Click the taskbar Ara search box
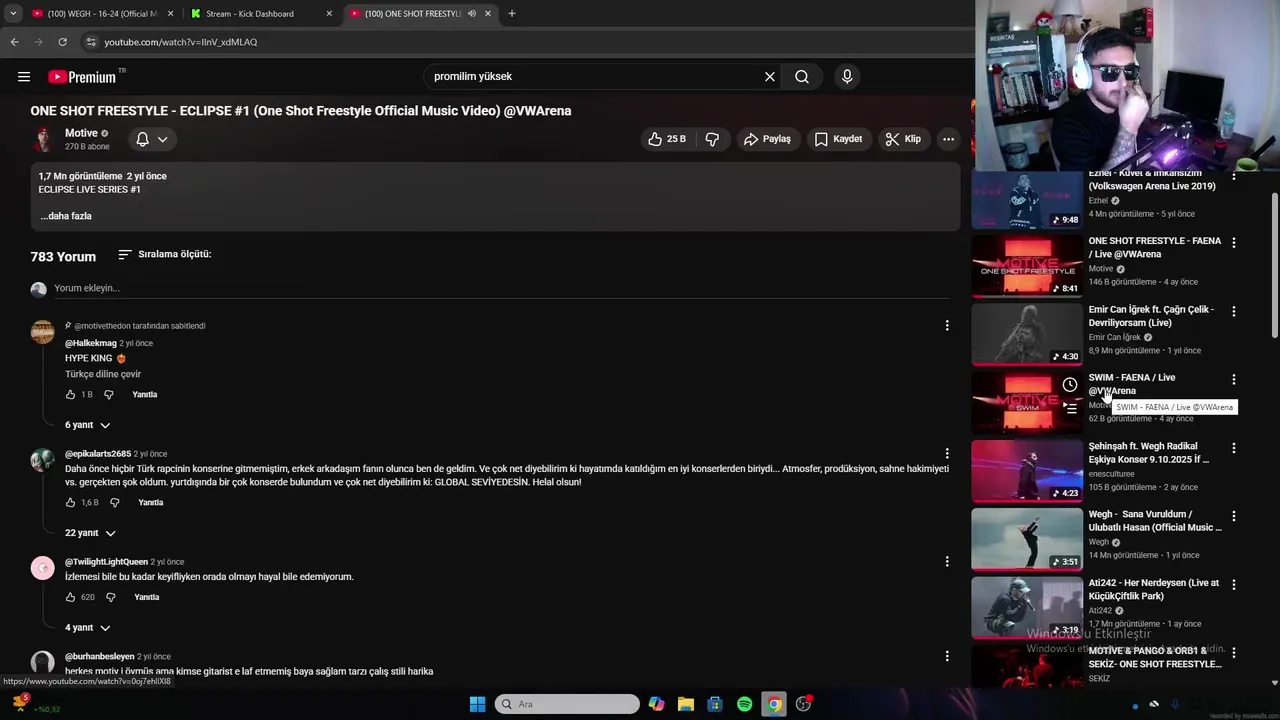Viewport: 1280px width, 720px height. 567,704
